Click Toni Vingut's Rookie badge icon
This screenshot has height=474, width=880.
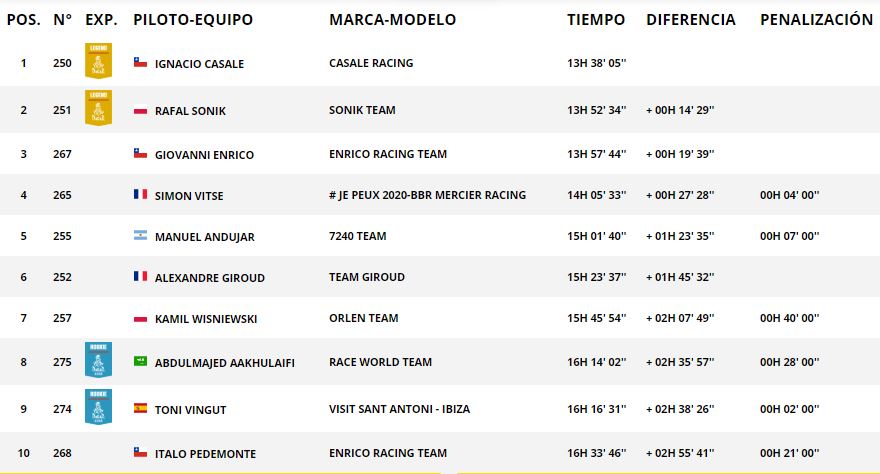coord(98,406)
